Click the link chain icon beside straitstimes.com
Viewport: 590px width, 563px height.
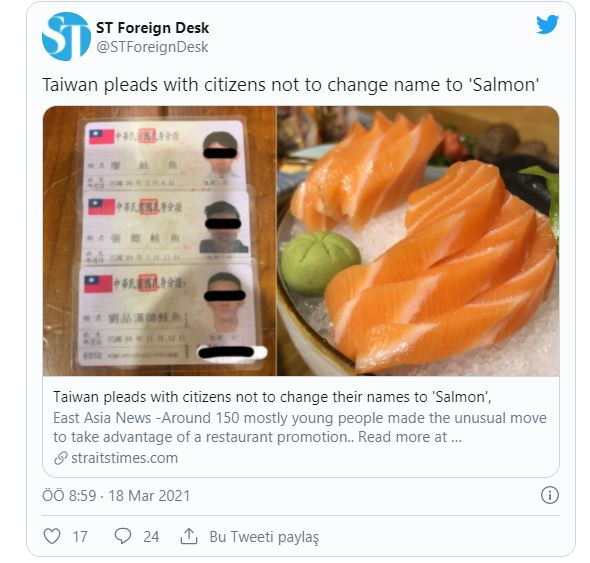point(61,458)
